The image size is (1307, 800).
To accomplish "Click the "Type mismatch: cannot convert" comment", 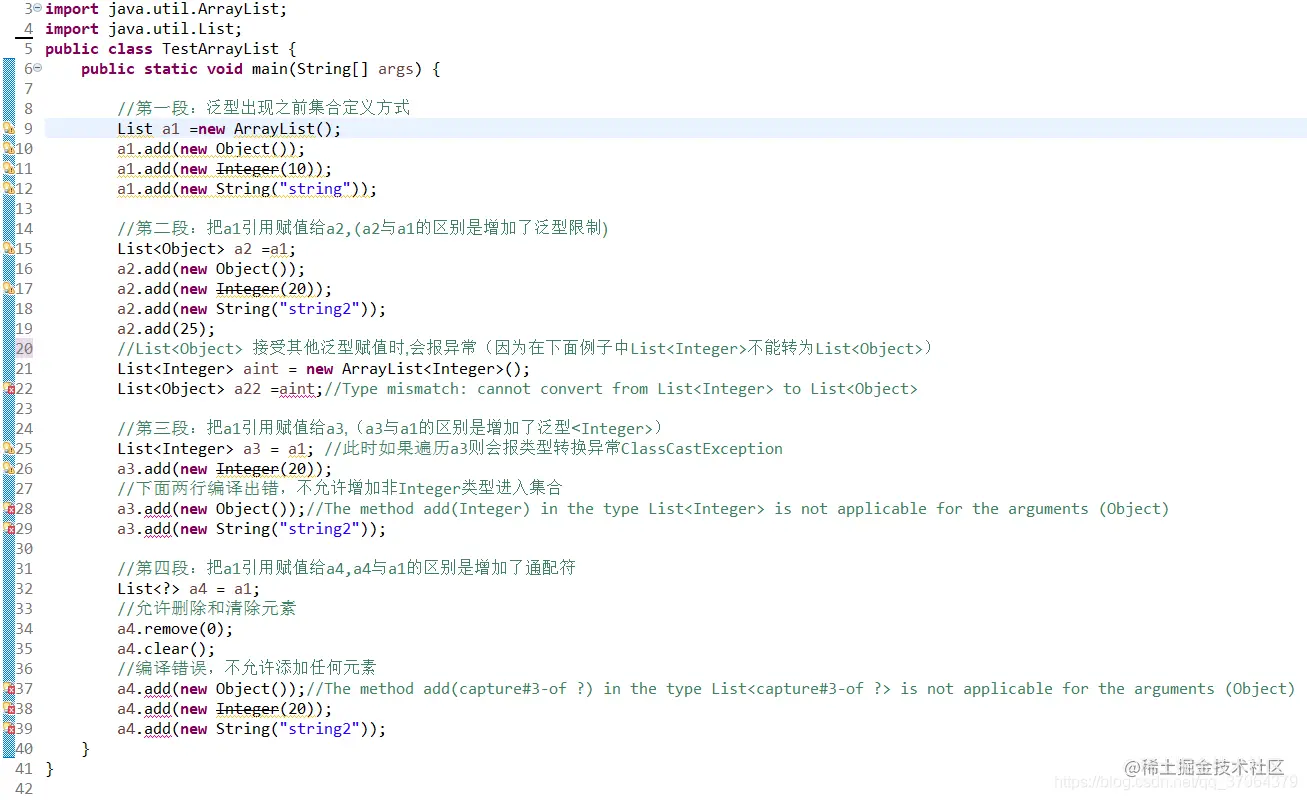I will coord(620,389).
